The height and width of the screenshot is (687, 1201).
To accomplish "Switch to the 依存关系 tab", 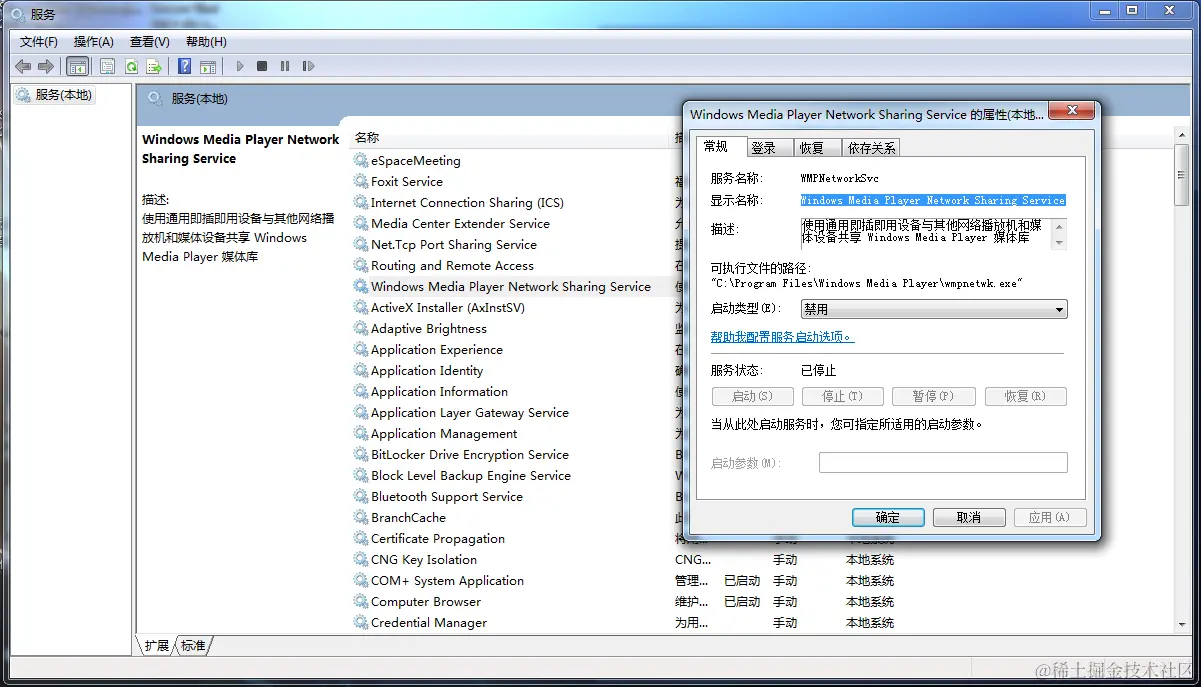I will click(x=872, y=147).
